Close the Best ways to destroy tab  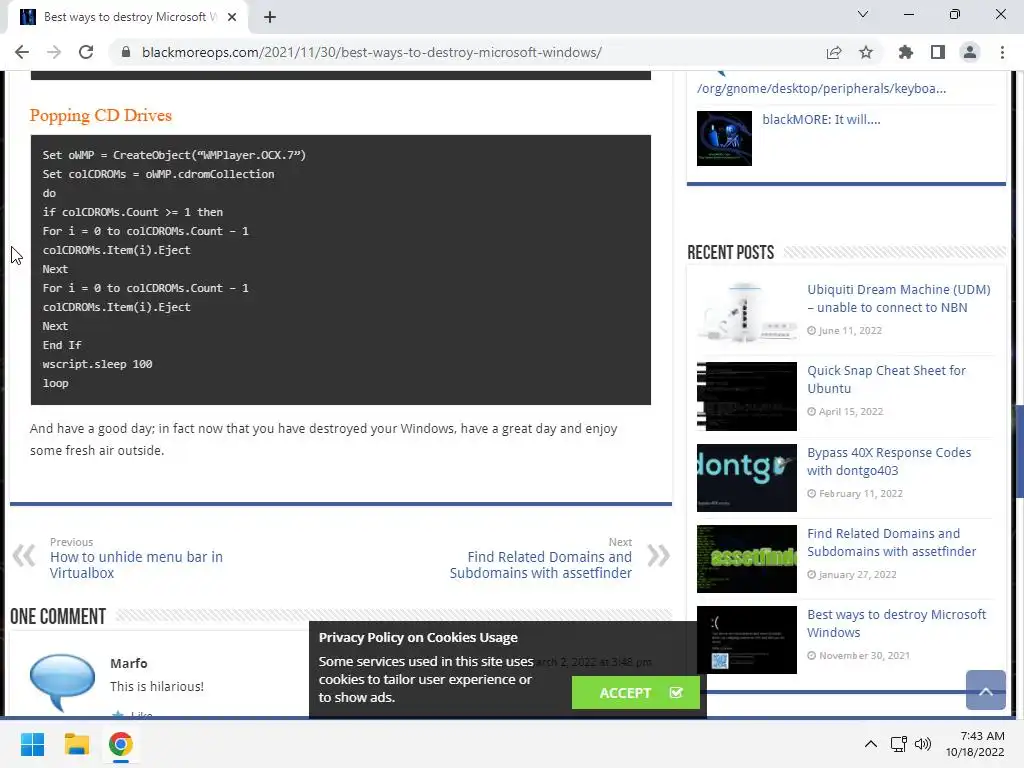point(232,17)
